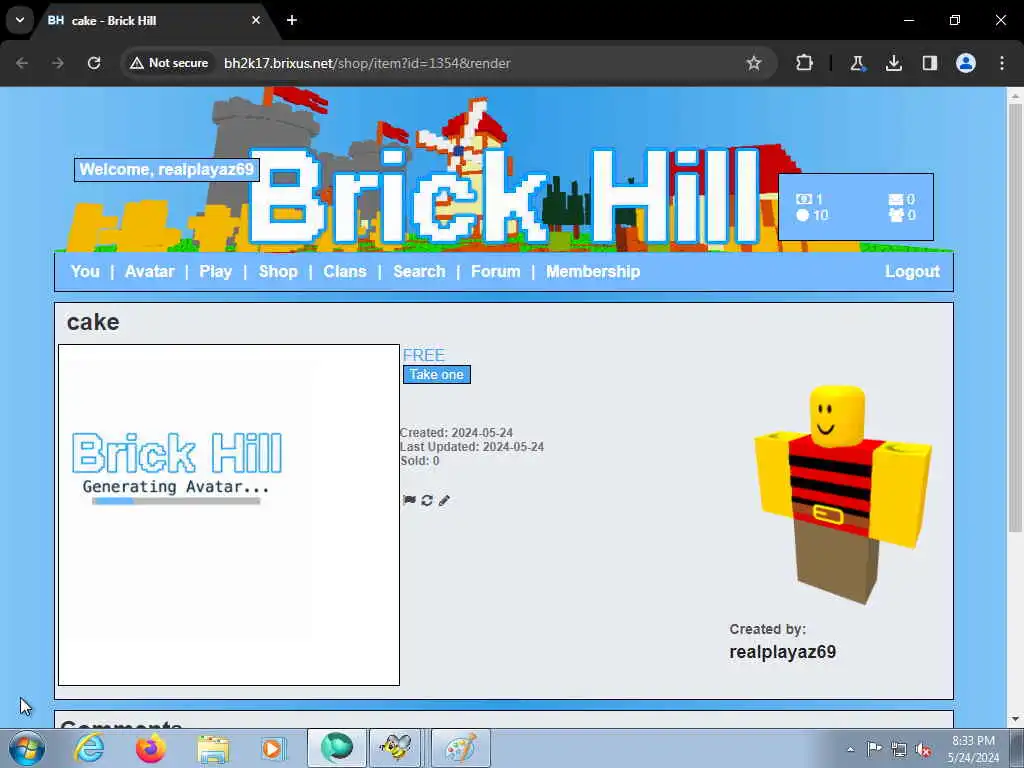This screenshot has height=768, width=1024.
Task: Launch Internet Explorer from the taskbar
Action: click(89, 748)
